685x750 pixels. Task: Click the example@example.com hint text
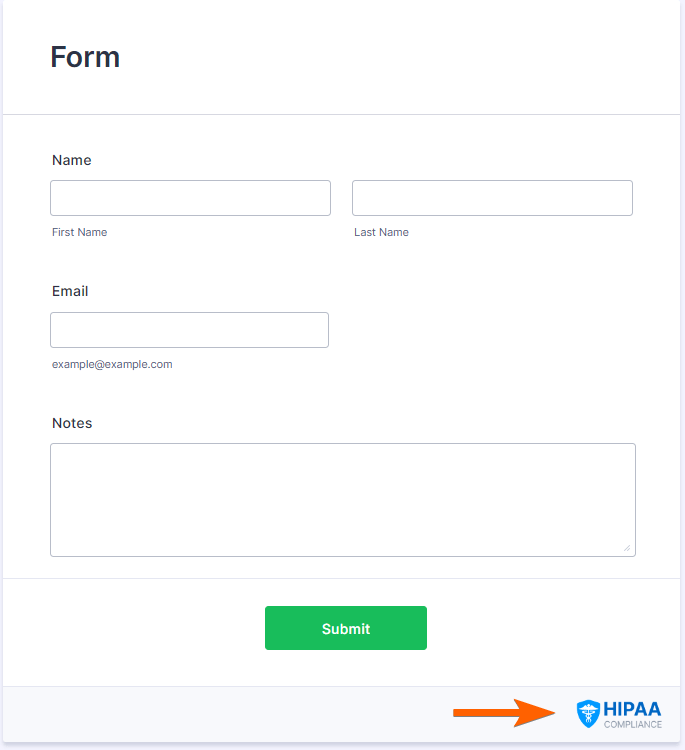[x=112, y=364]
